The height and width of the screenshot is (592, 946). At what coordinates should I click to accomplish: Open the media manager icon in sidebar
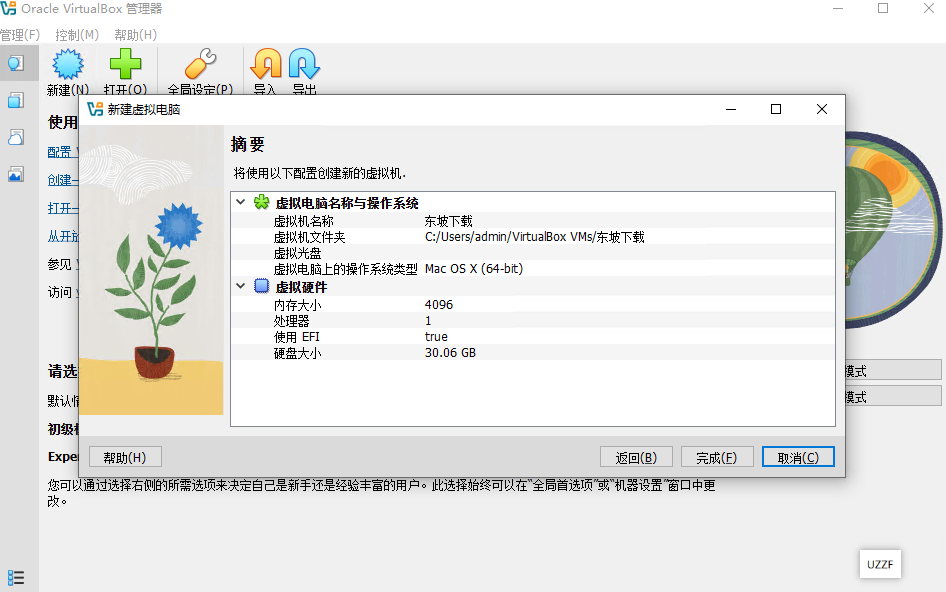[x=15, y=174]
